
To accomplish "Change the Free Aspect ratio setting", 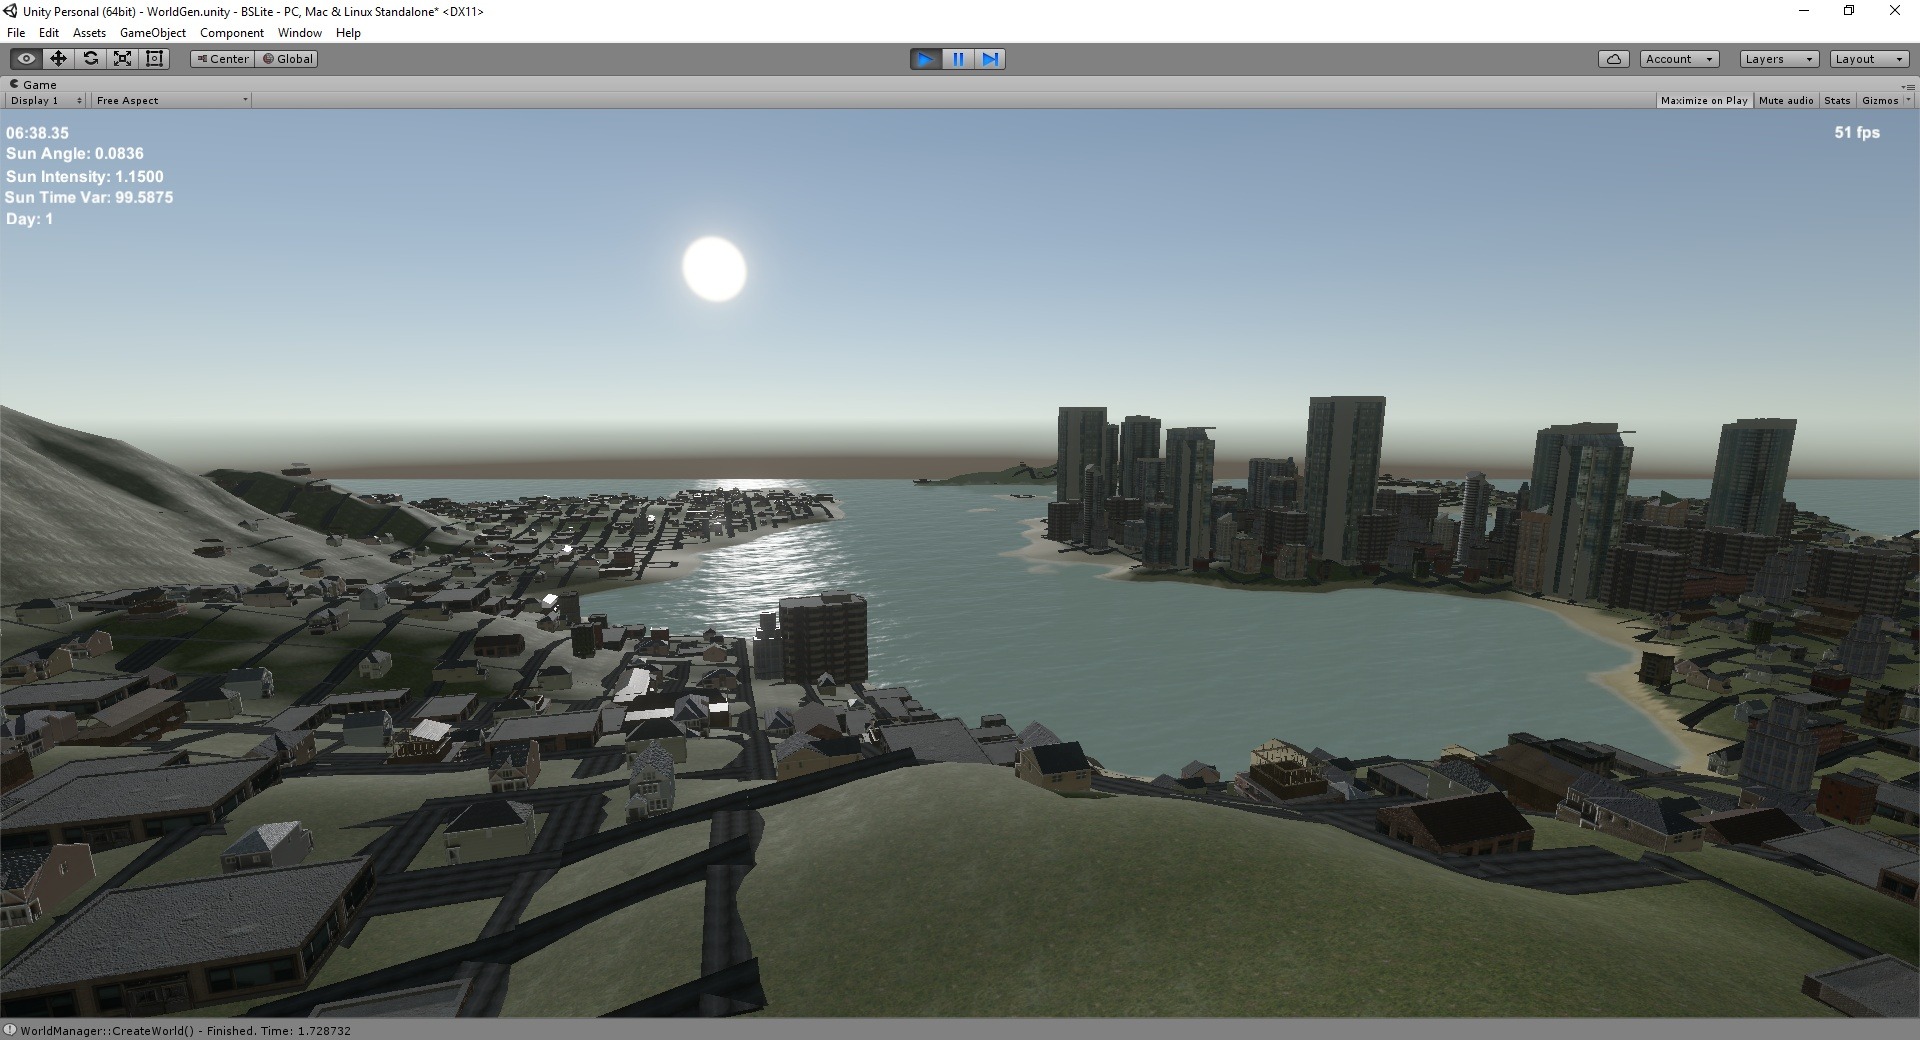I will [x=171, y=101].
